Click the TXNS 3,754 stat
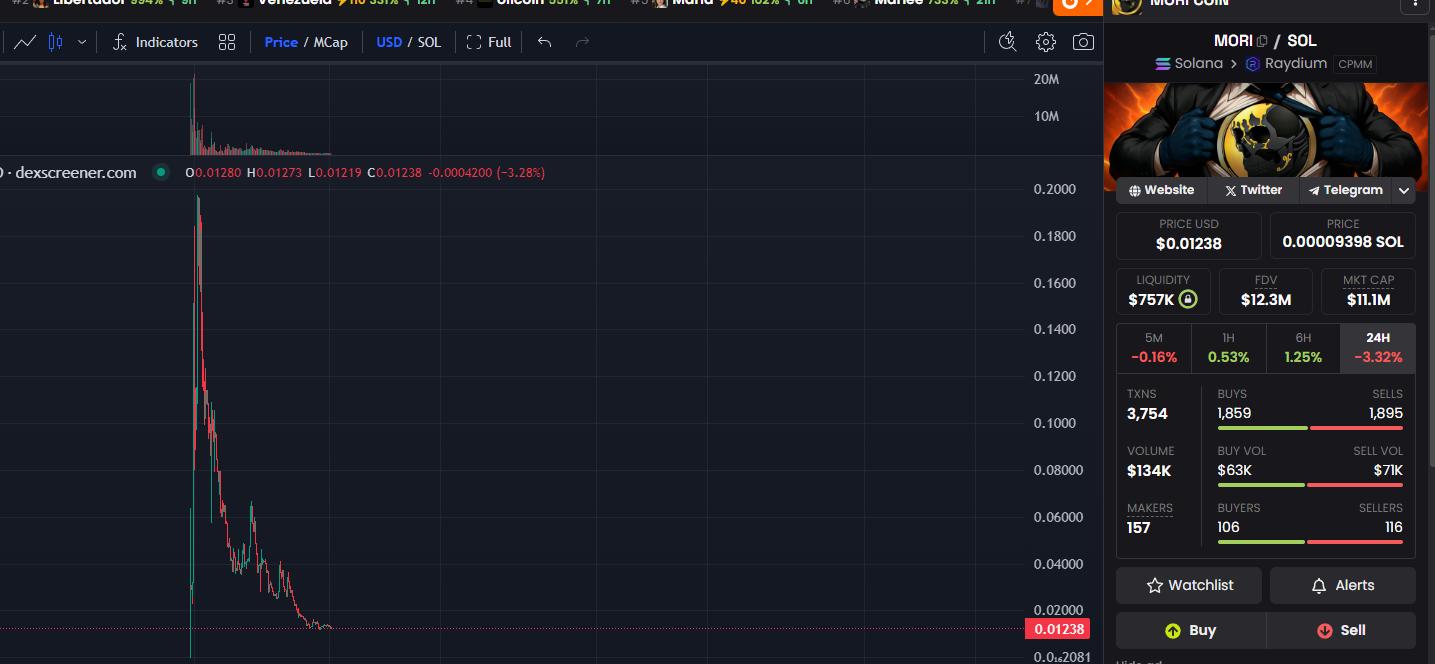The image size is (1435, 664). 1147,404
